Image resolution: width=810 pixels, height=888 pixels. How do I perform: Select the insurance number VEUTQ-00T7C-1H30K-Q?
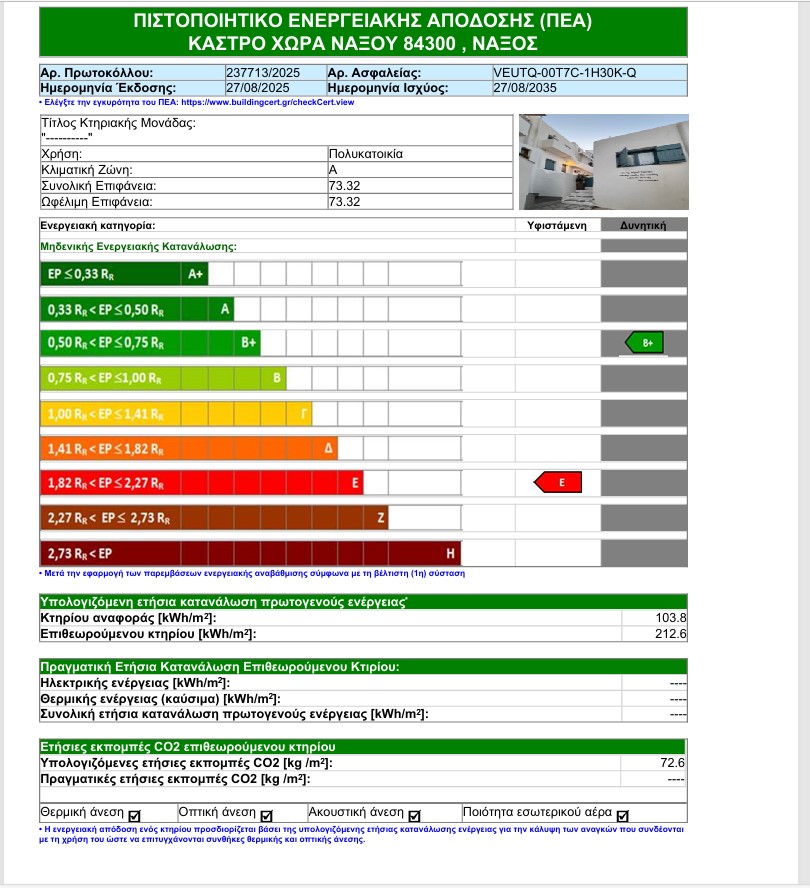(x=565, y=73)
